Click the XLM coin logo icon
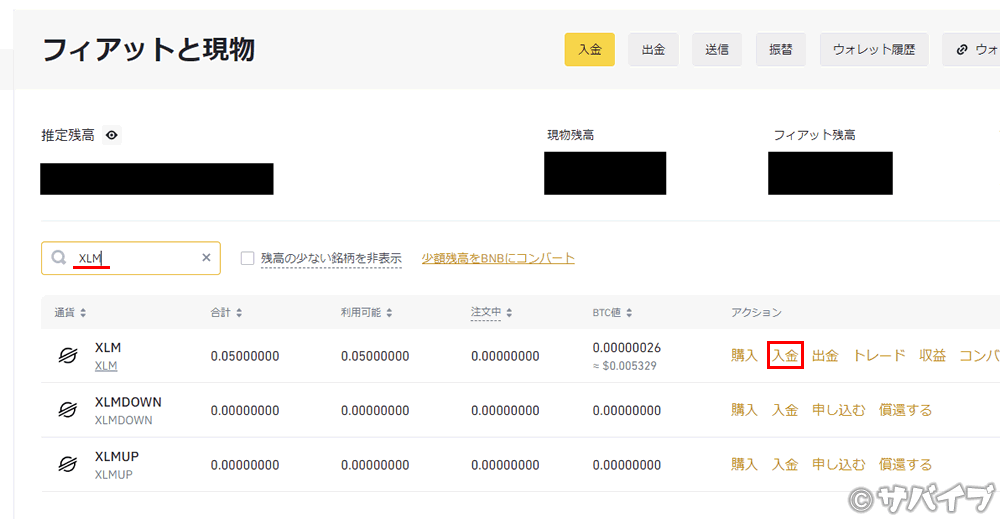The width and height of the screenshot is (1000, 519). [68, 356]
